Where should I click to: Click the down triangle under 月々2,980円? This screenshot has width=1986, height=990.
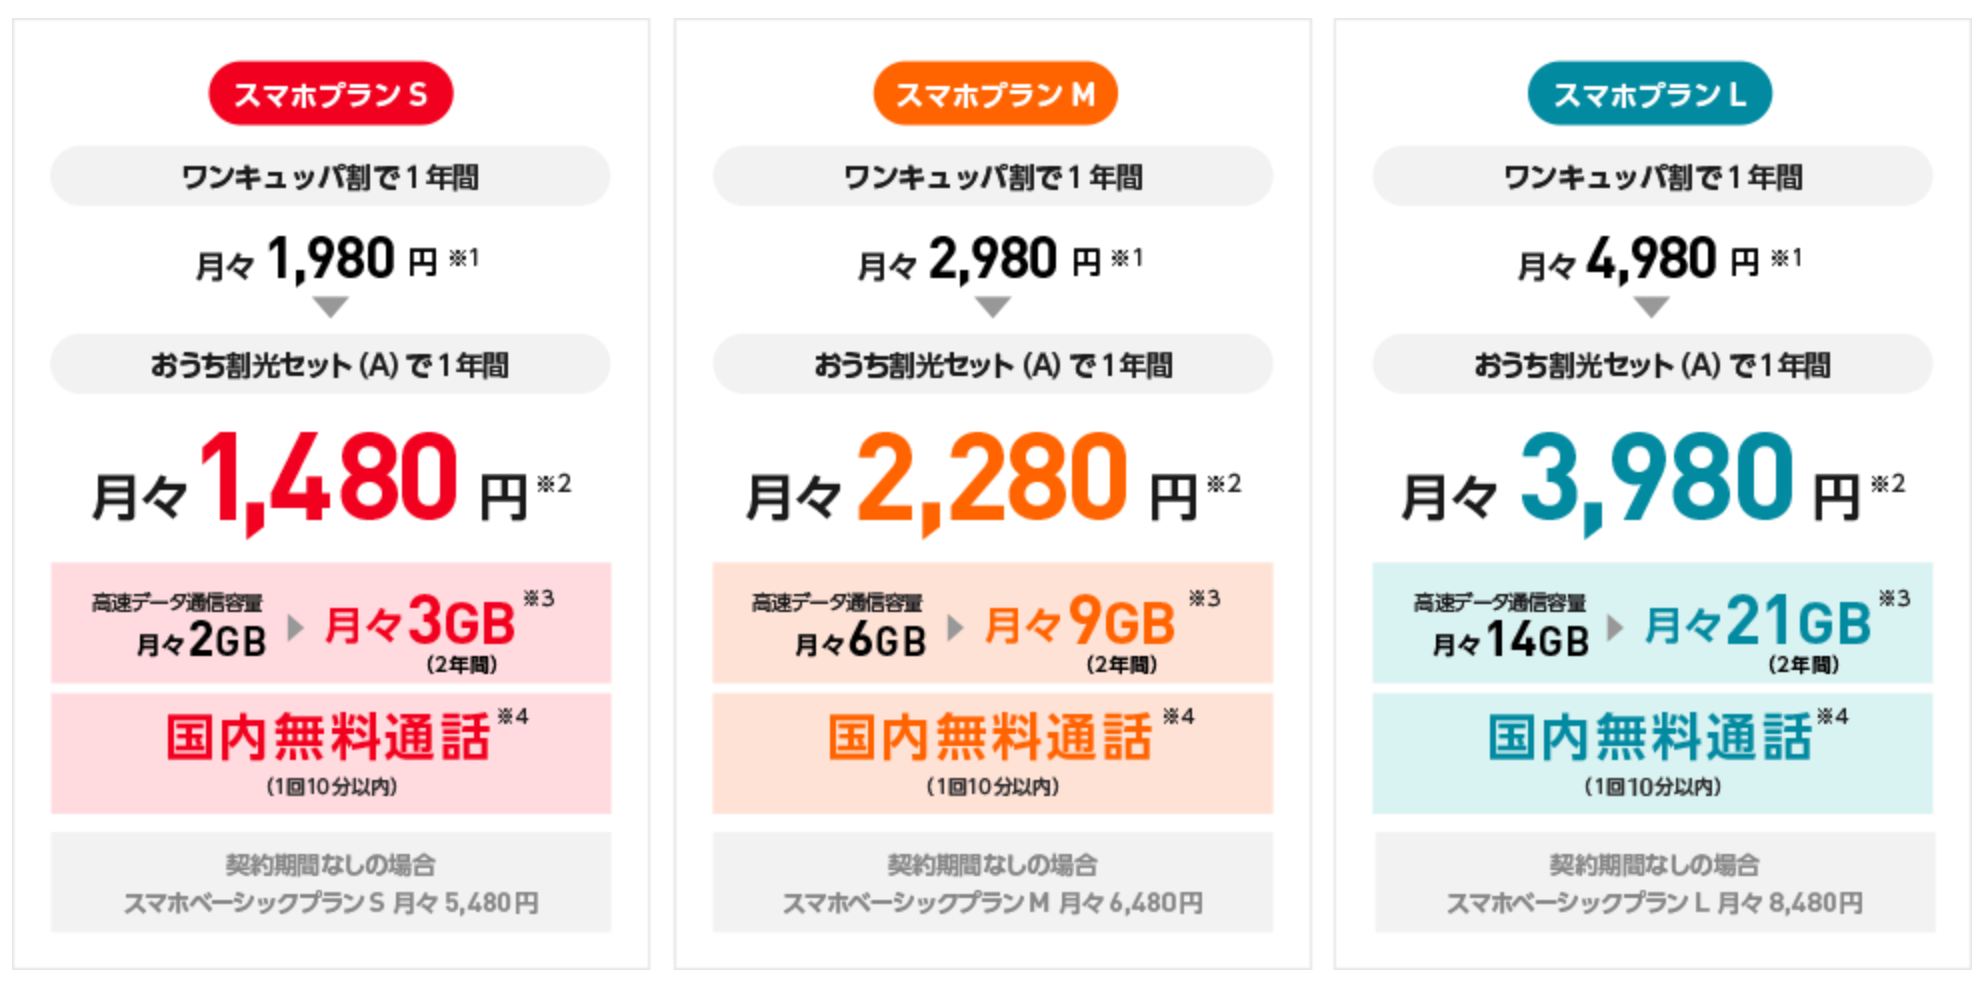pyautogui.click(x=992, y=306)
